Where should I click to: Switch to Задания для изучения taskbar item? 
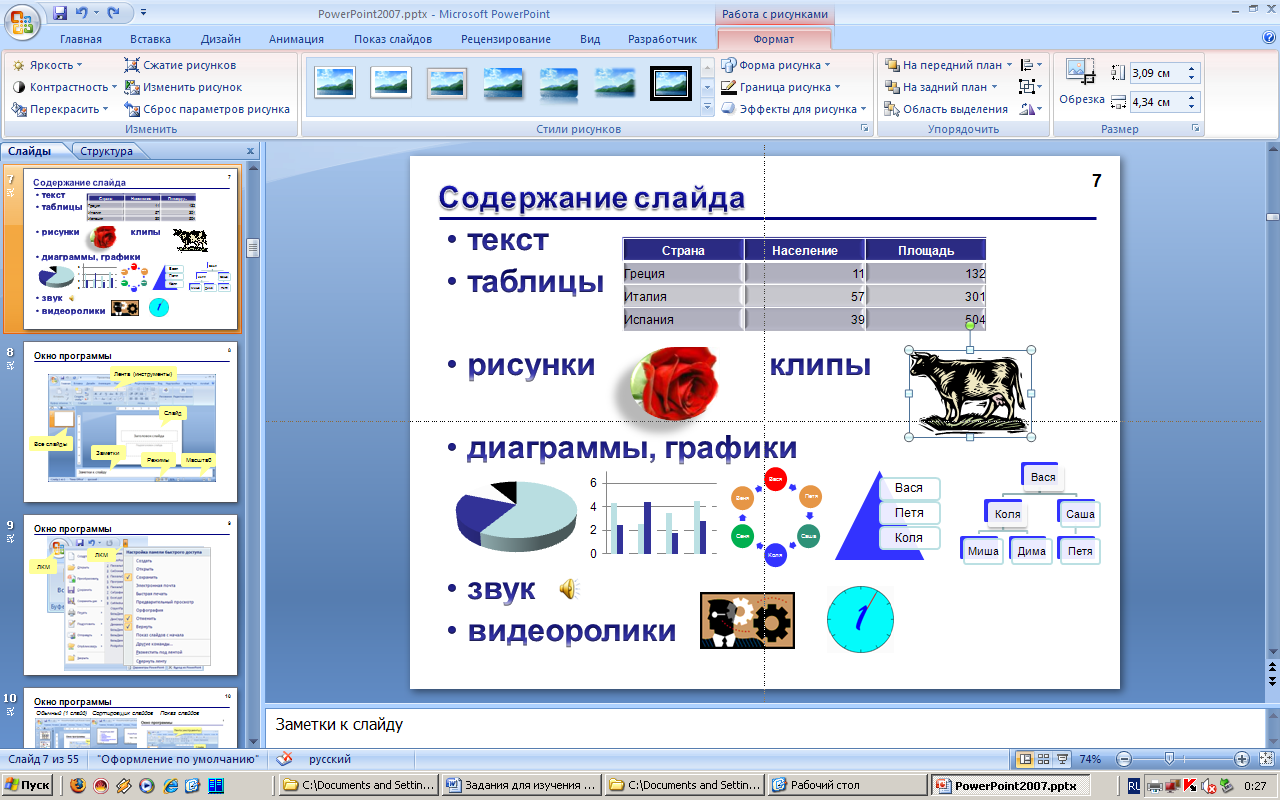521,786
